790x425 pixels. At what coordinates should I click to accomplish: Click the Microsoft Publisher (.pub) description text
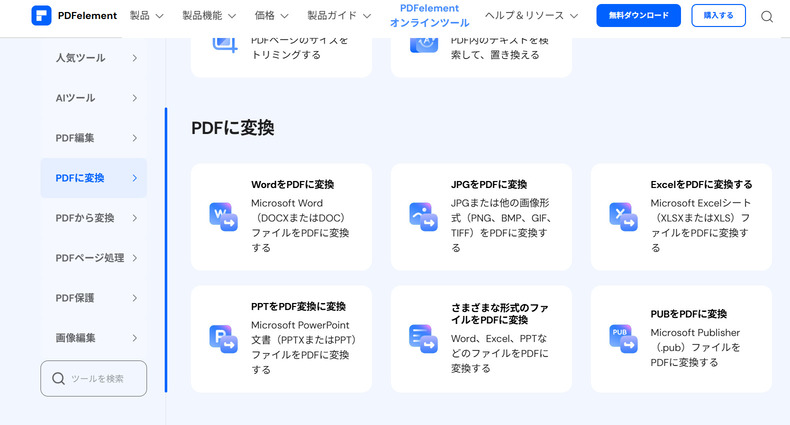click(695, 347)
